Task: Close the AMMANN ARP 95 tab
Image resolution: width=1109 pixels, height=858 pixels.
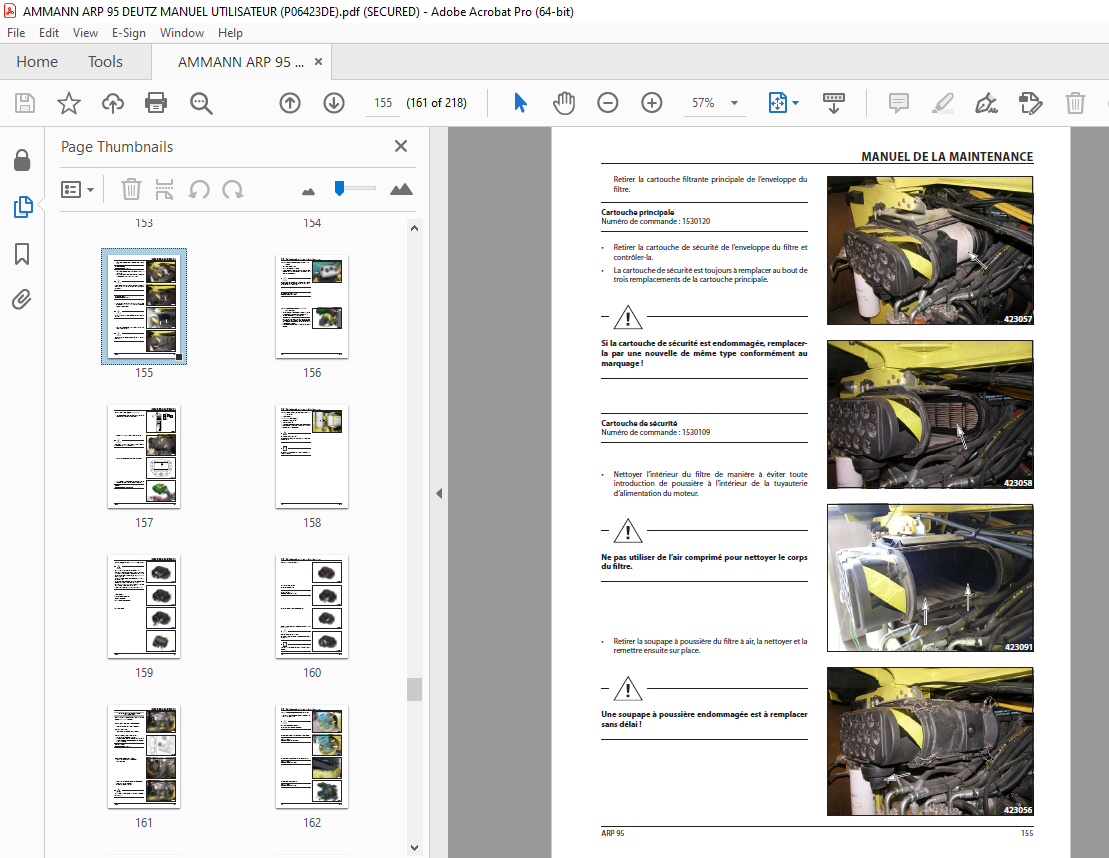Action: [x=318, y=62]
